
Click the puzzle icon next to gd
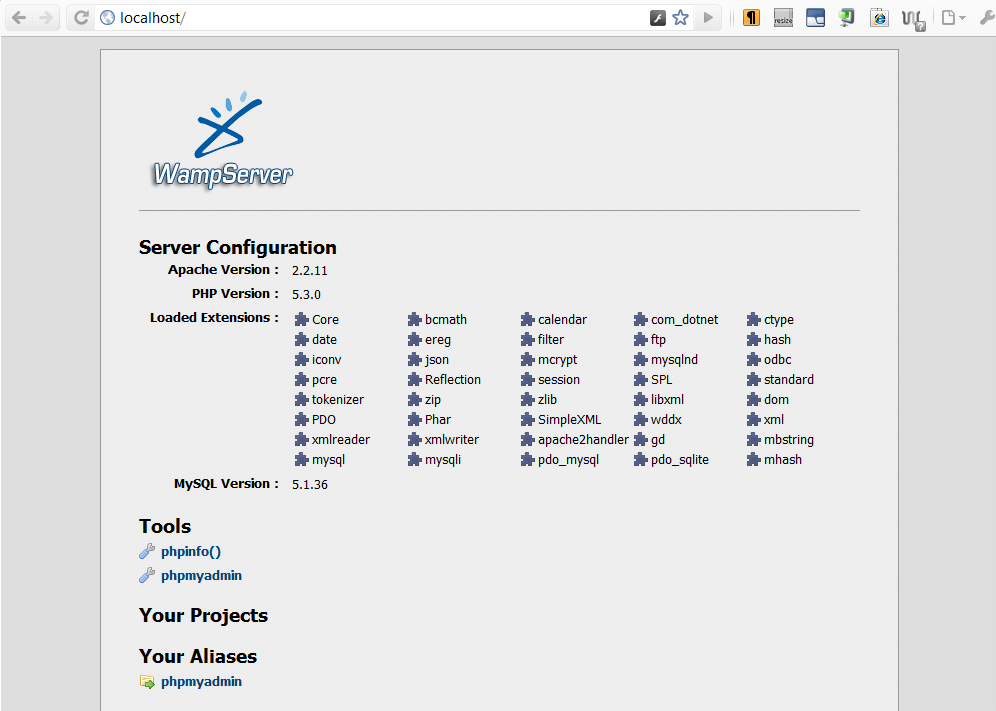(x=641, y=439)
